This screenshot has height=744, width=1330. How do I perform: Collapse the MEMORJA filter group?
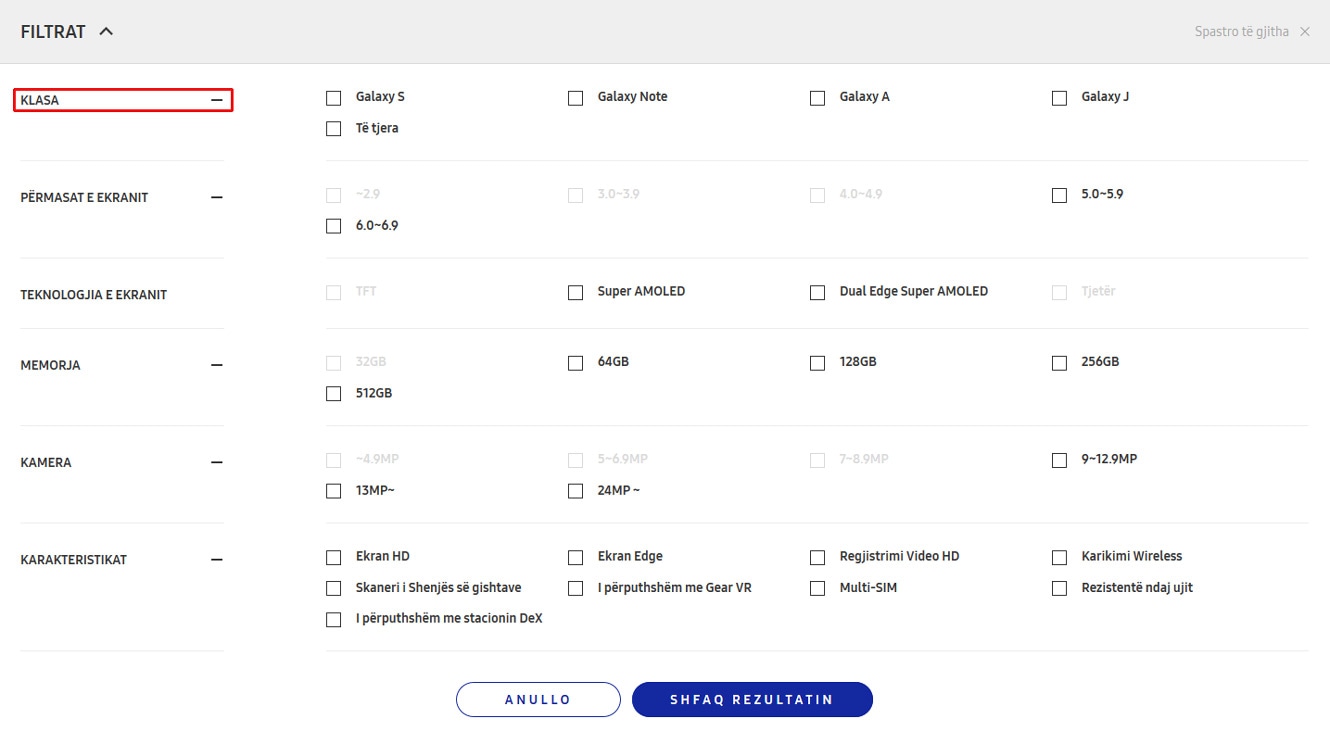[216, 365]
